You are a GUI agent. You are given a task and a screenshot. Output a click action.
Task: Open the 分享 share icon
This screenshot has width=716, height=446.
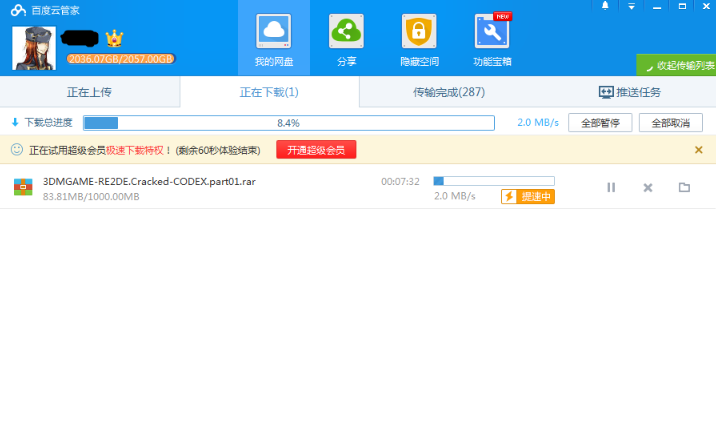[346, 31]
